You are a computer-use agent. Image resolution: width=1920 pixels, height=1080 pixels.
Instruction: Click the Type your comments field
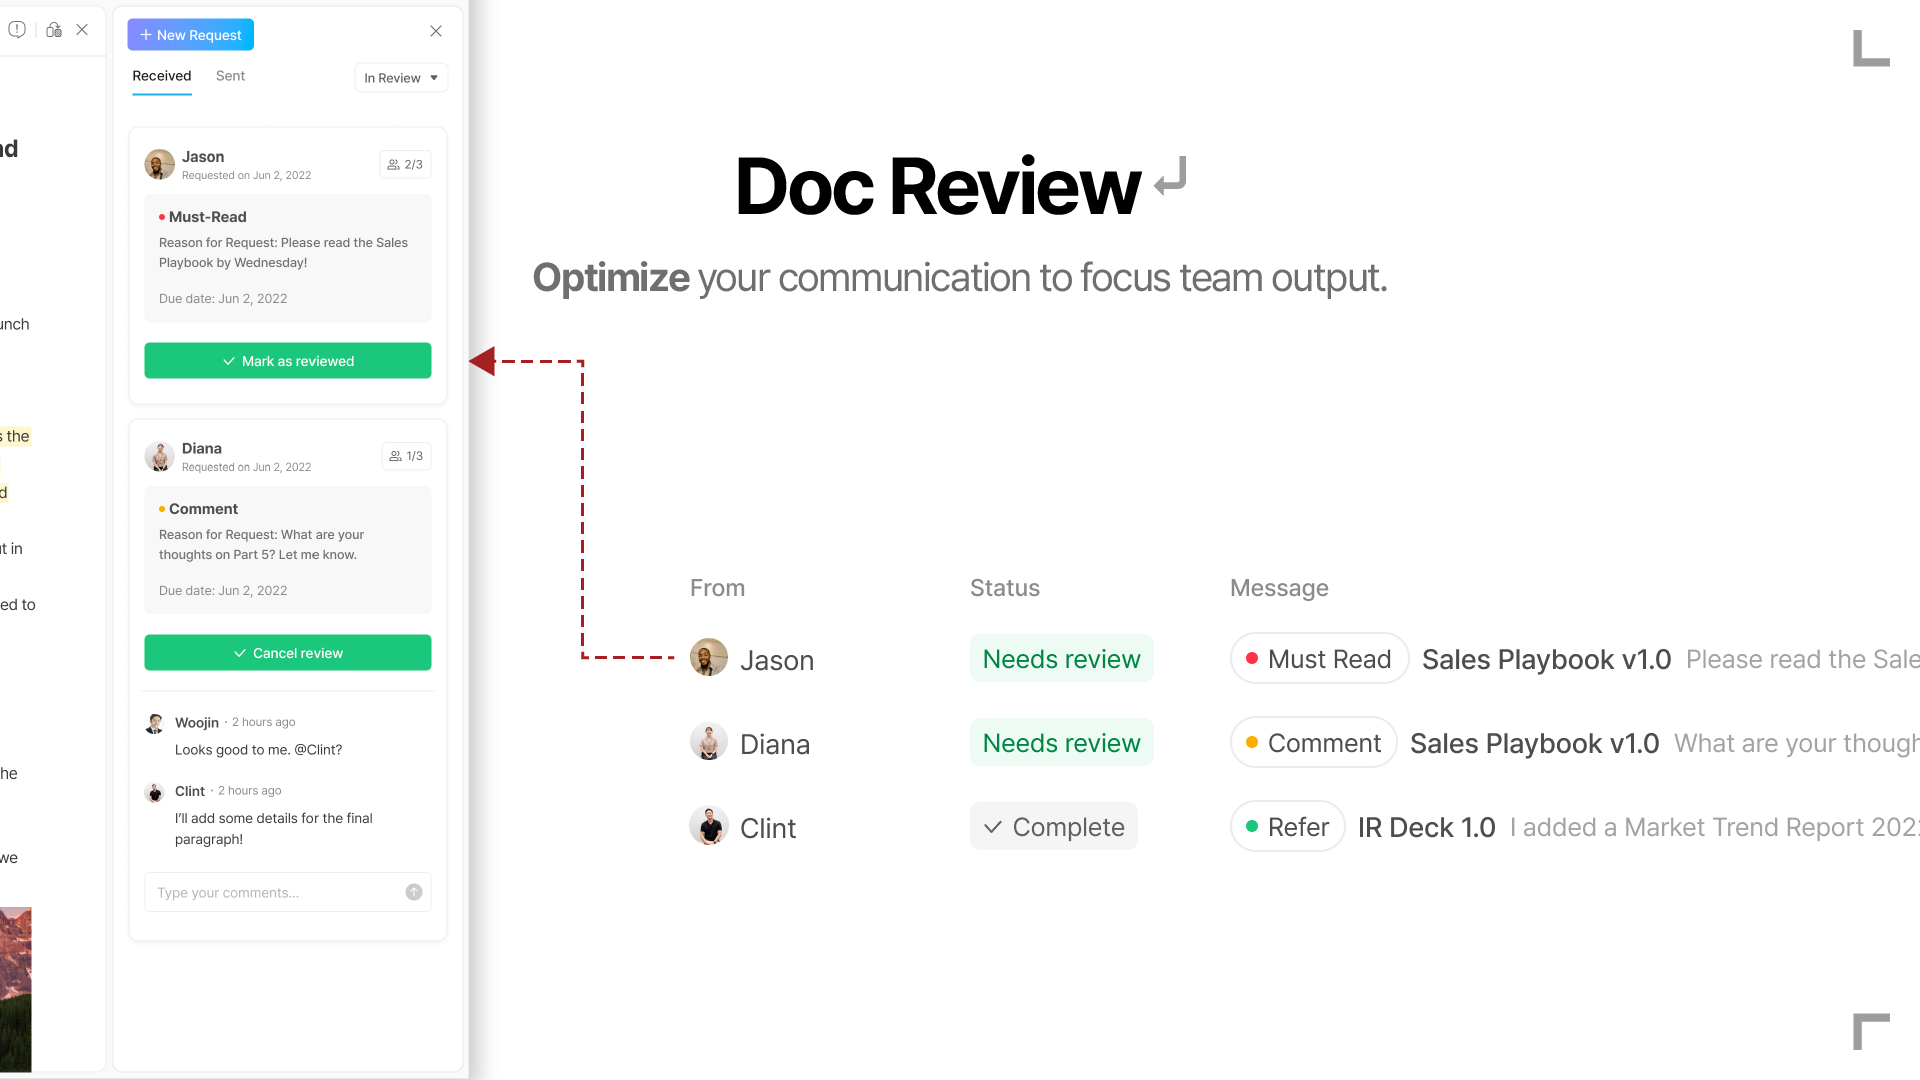(275, 892)
